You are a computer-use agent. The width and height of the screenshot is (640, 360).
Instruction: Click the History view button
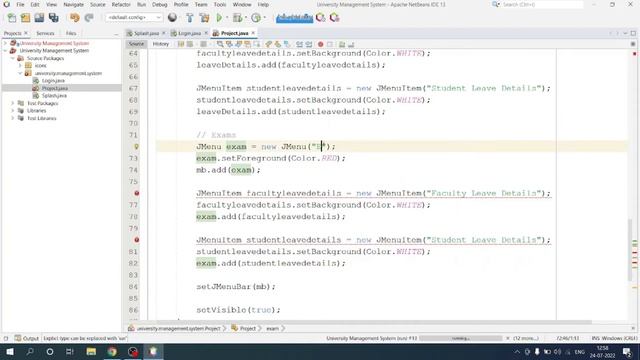click(160, 44)
